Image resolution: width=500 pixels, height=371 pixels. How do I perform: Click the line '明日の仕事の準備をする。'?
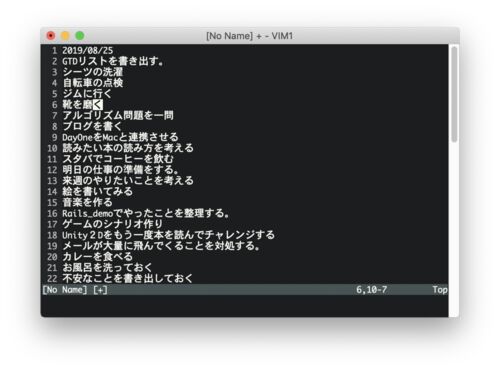[x=120, y=170]
